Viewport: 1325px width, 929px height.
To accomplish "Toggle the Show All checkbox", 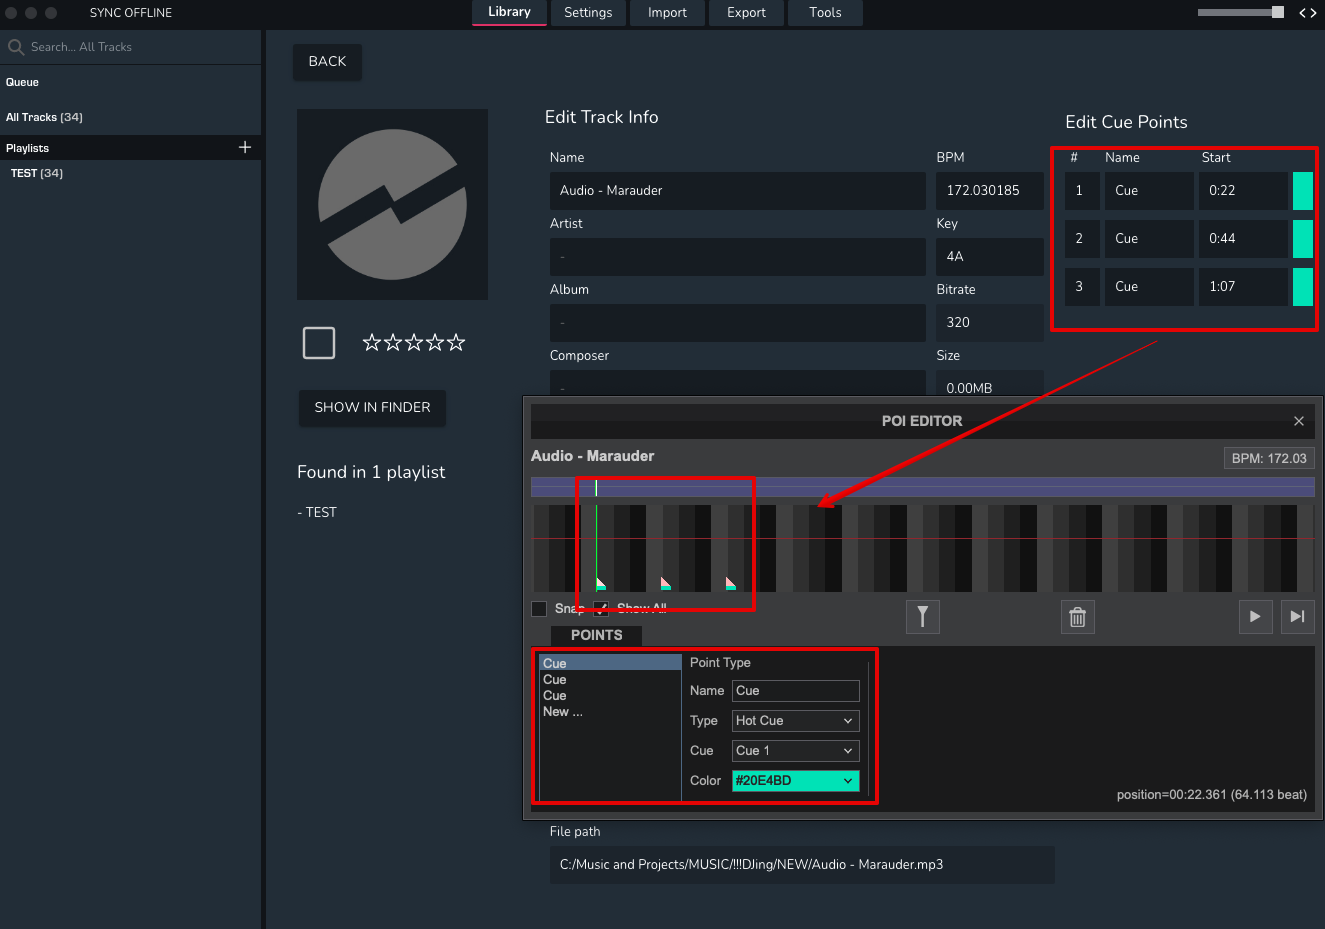I will click(601, 609).
